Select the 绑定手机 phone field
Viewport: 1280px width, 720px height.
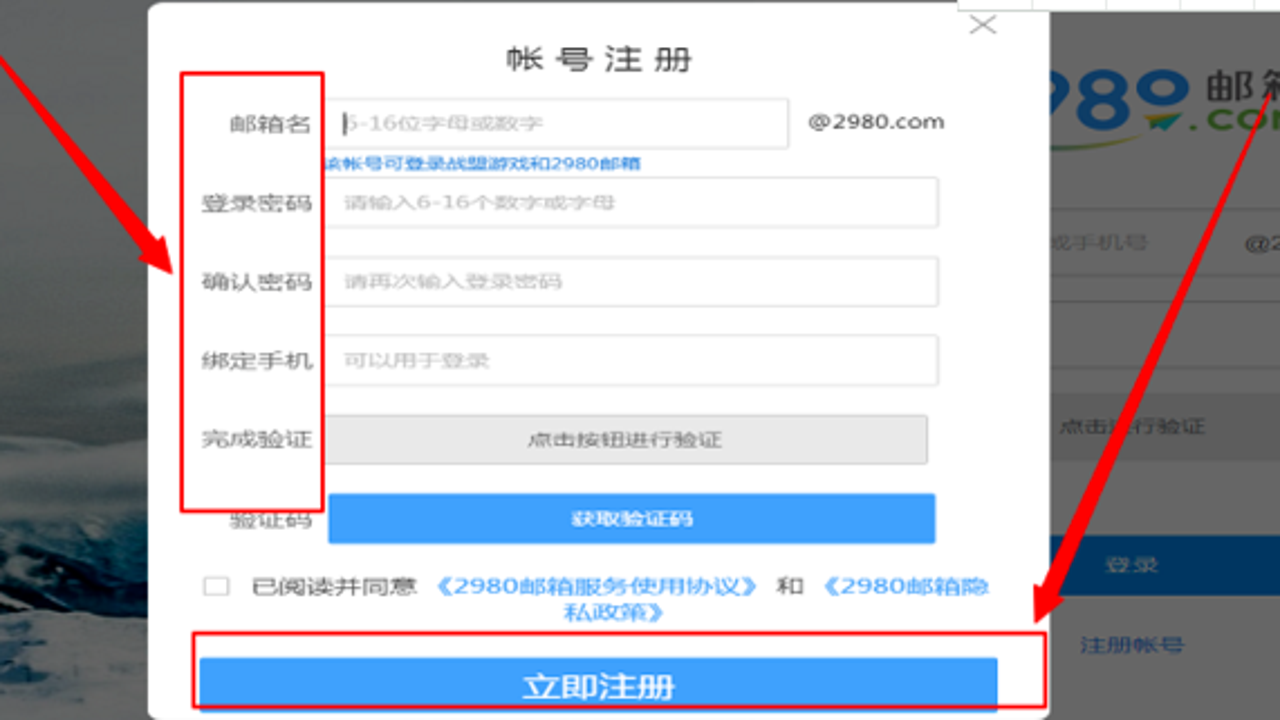click(x=633, y=360)
